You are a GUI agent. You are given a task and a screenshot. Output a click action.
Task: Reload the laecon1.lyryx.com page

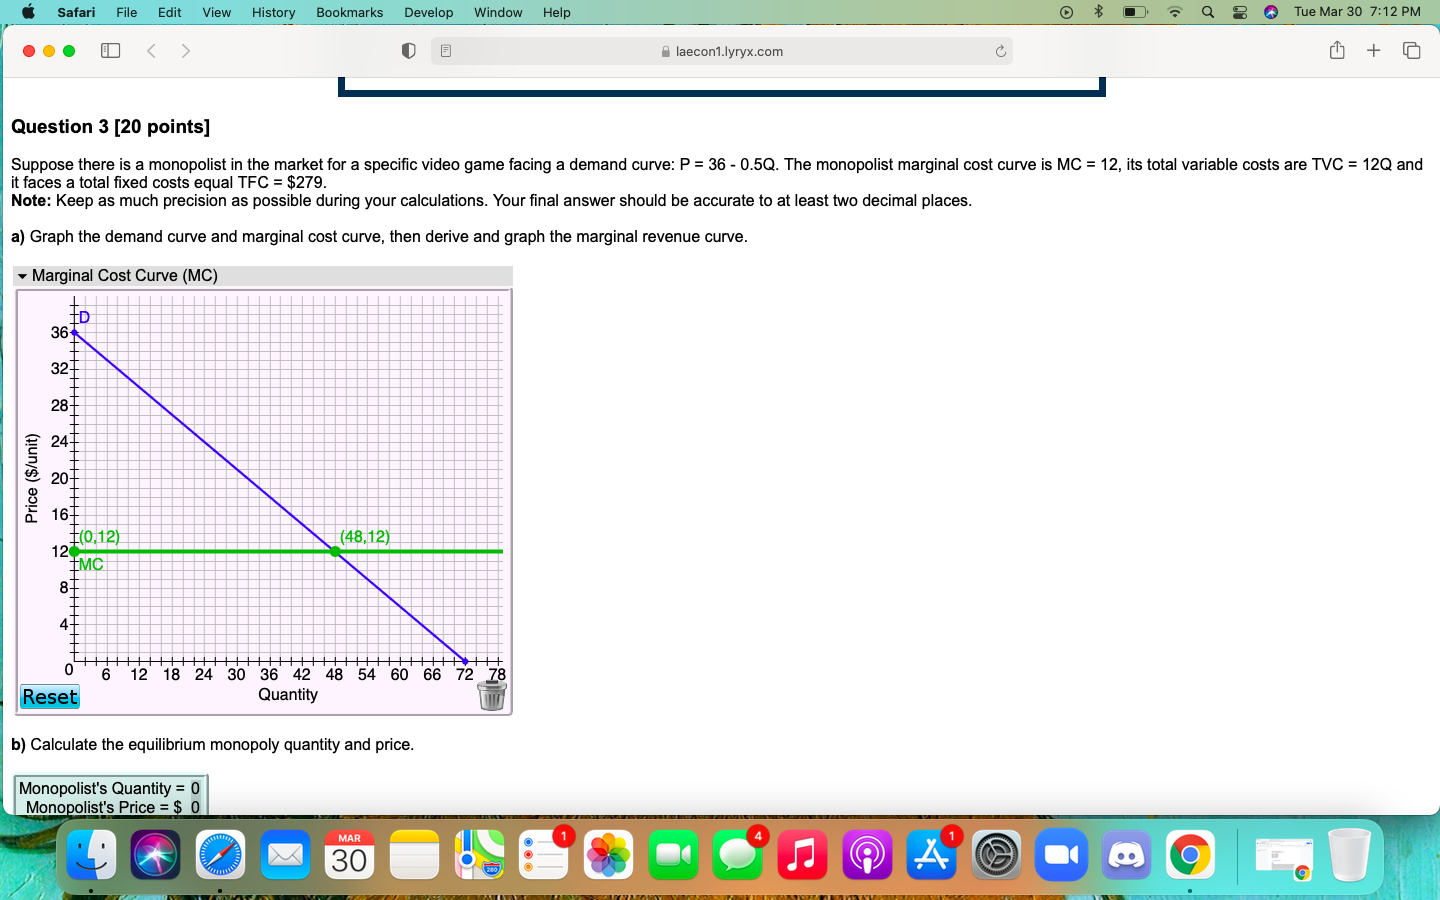(1000, 50)
